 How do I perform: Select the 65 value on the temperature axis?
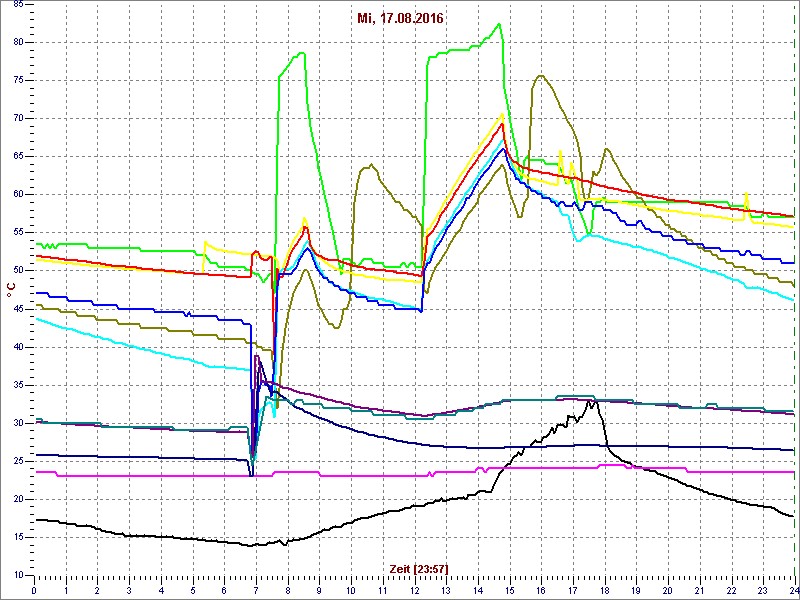pyautogui.click(x=17, y=157)
